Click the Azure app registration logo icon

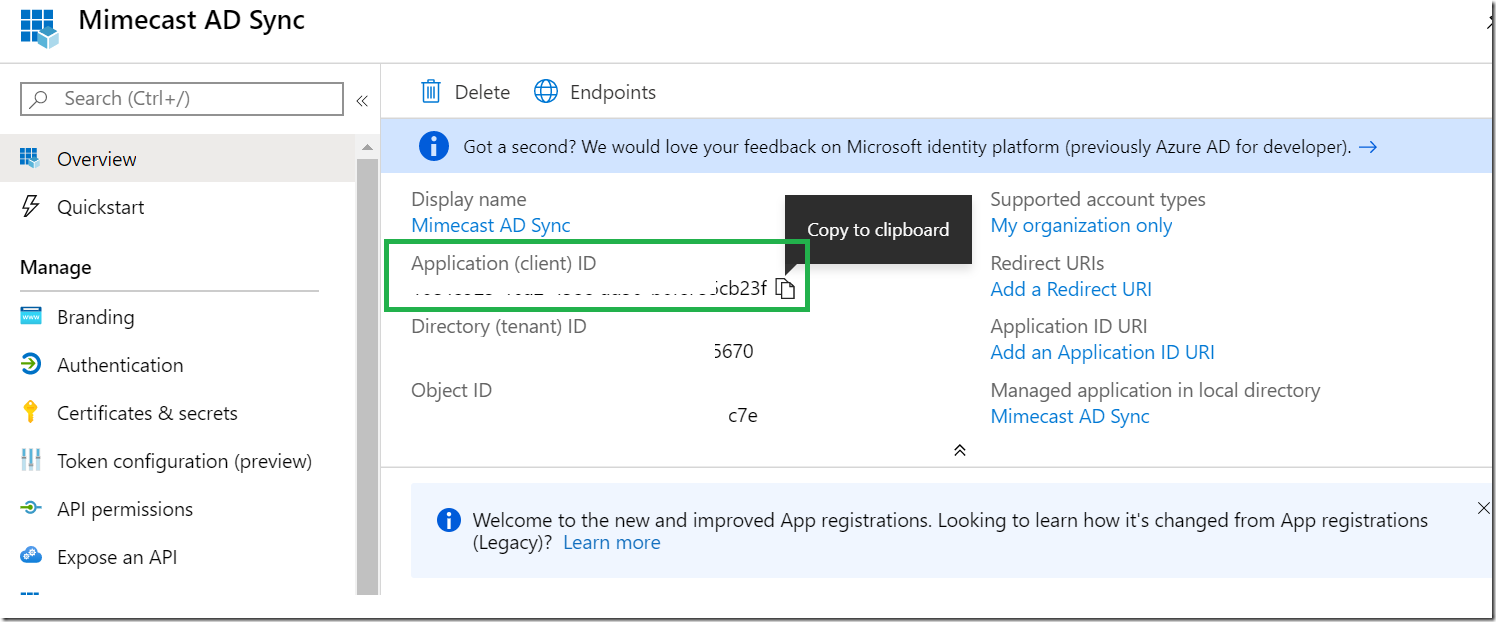point(39,26)
